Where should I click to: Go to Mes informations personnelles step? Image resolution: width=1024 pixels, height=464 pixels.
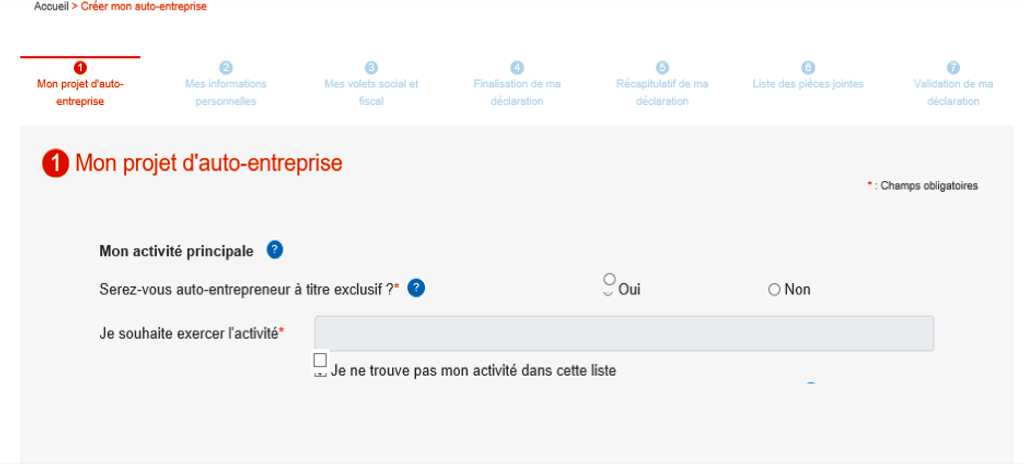226,93
